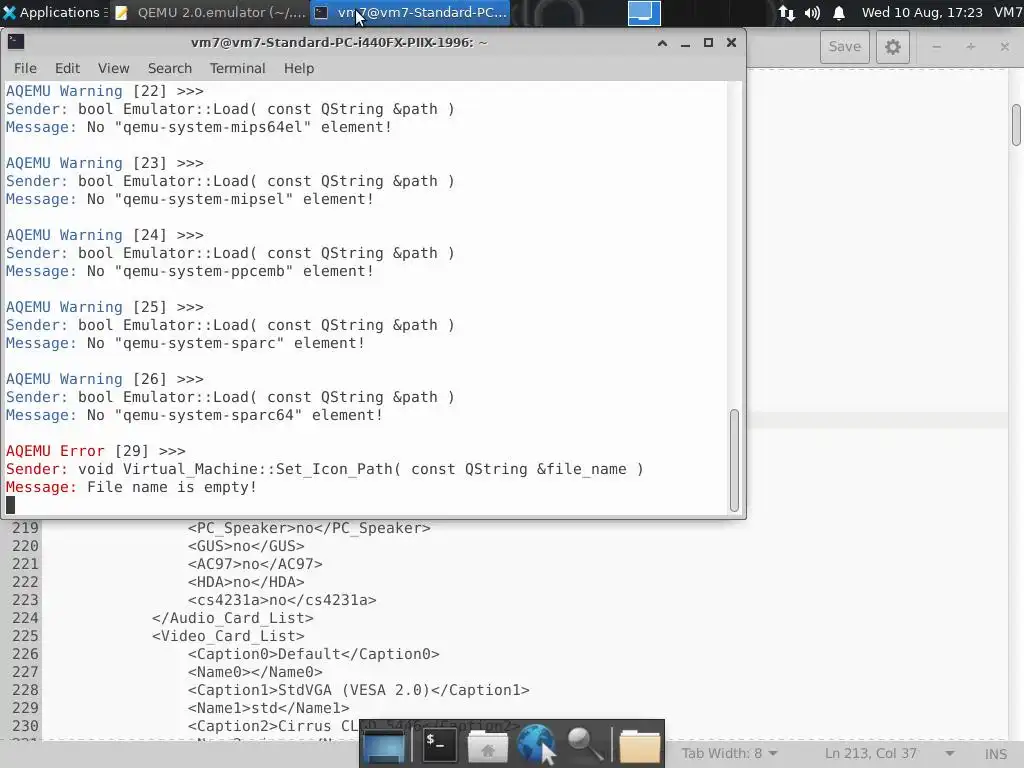Click the <GUS>no</GUS> line in the editor
This screenshot has width=1024, height=768.
(x=246, y=546)
